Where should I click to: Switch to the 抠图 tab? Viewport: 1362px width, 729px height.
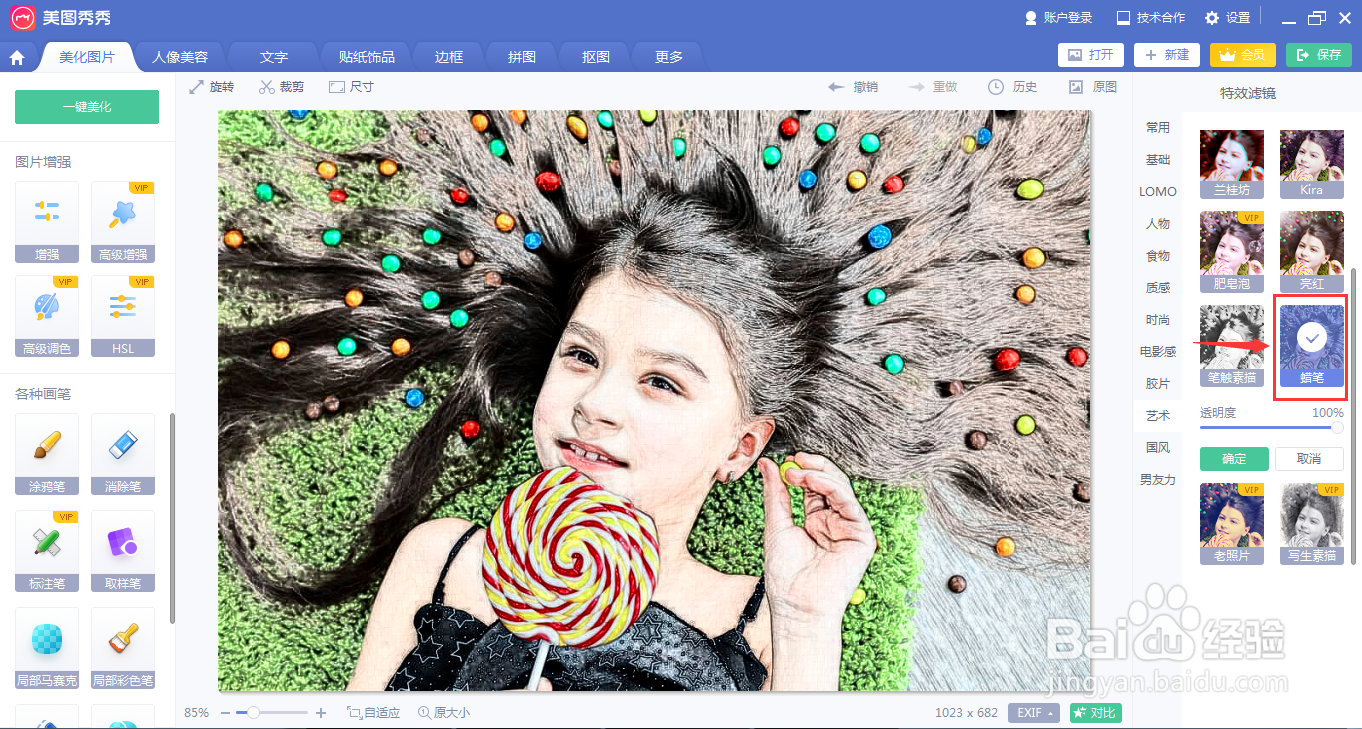click(596, 57)
